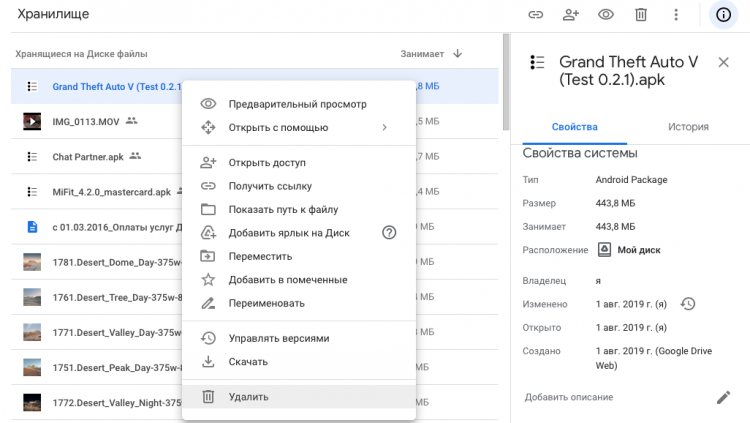Click the Android Package type value
The height and width of the screenshot is (423, 750).
point(631,180)
